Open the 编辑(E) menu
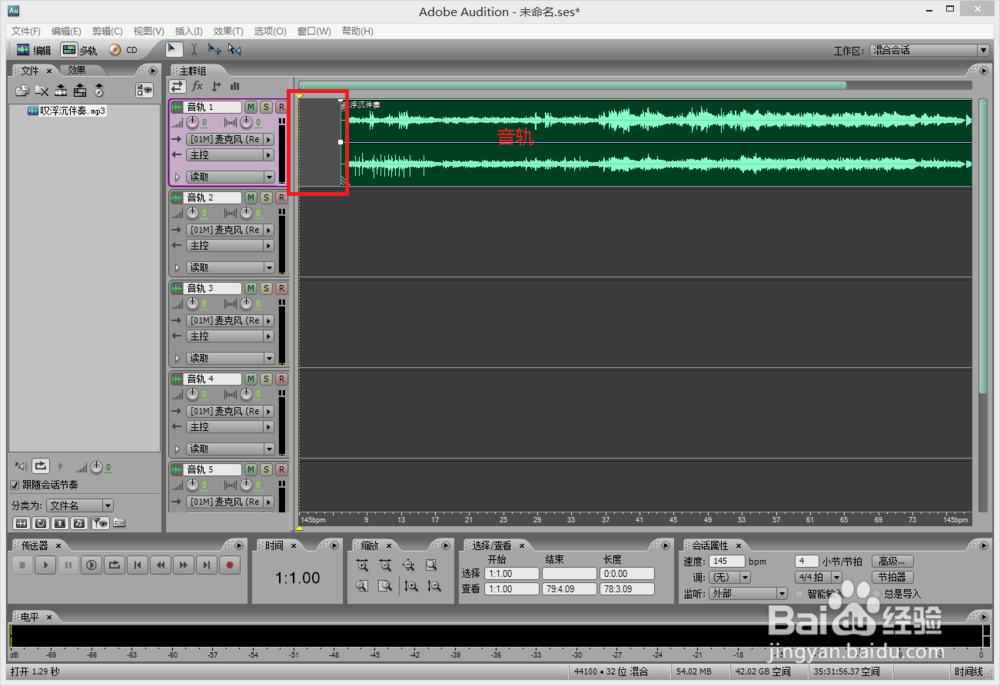Screen dimensions: 1000x686 click(x=66, y=31)
